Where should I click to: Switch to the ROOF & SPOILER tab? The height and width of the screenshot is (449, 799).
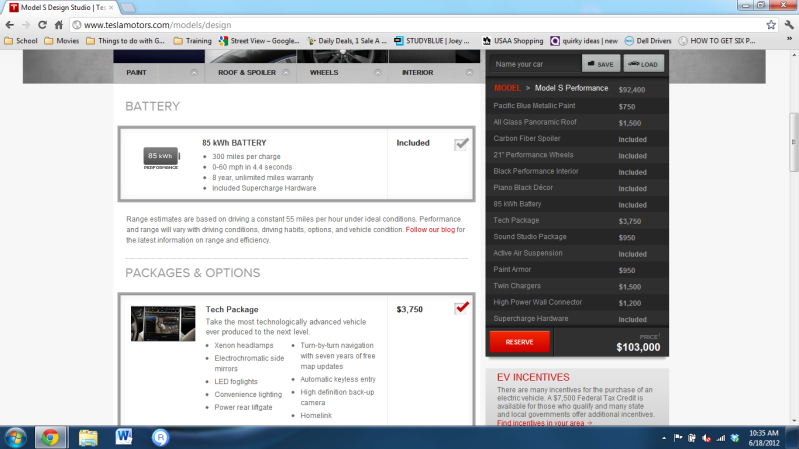click(247, 73)
